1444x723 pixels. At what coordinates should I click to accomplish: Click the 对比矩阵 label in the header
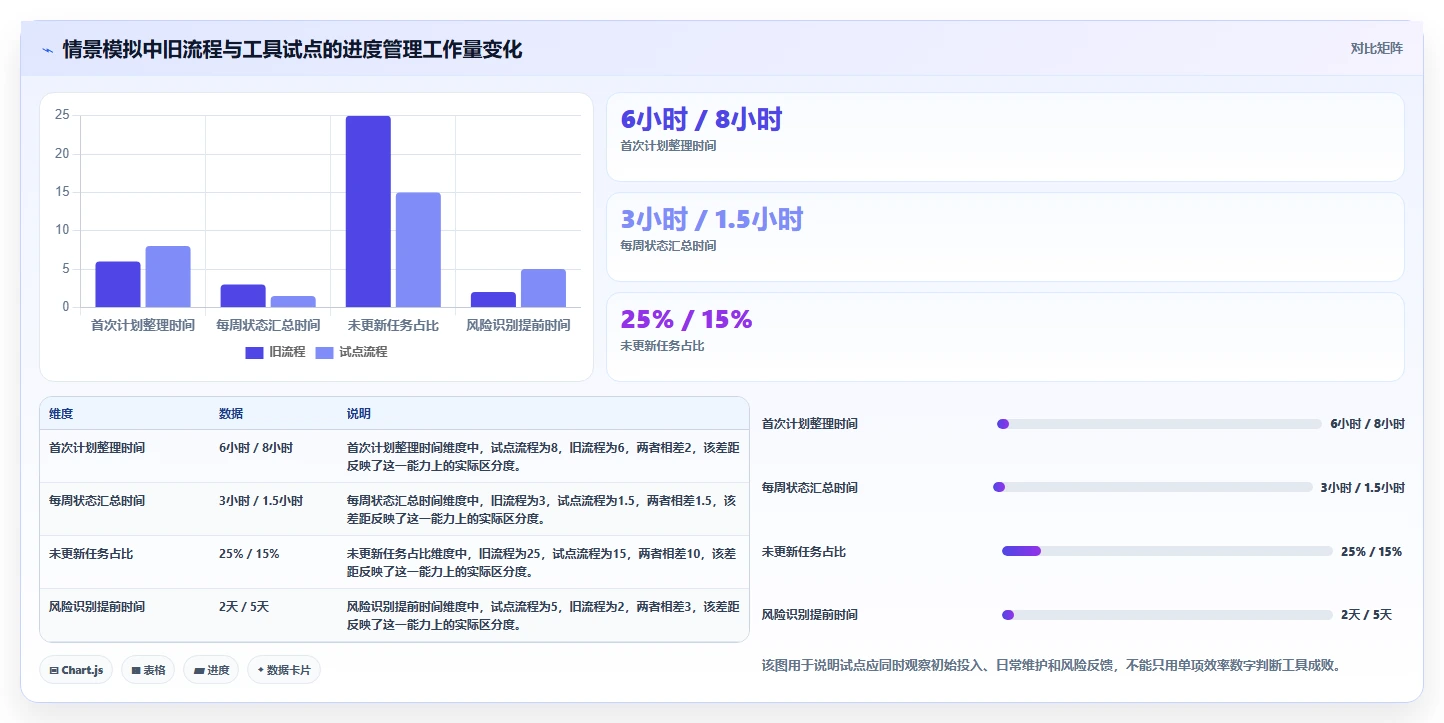point(1377,48)
